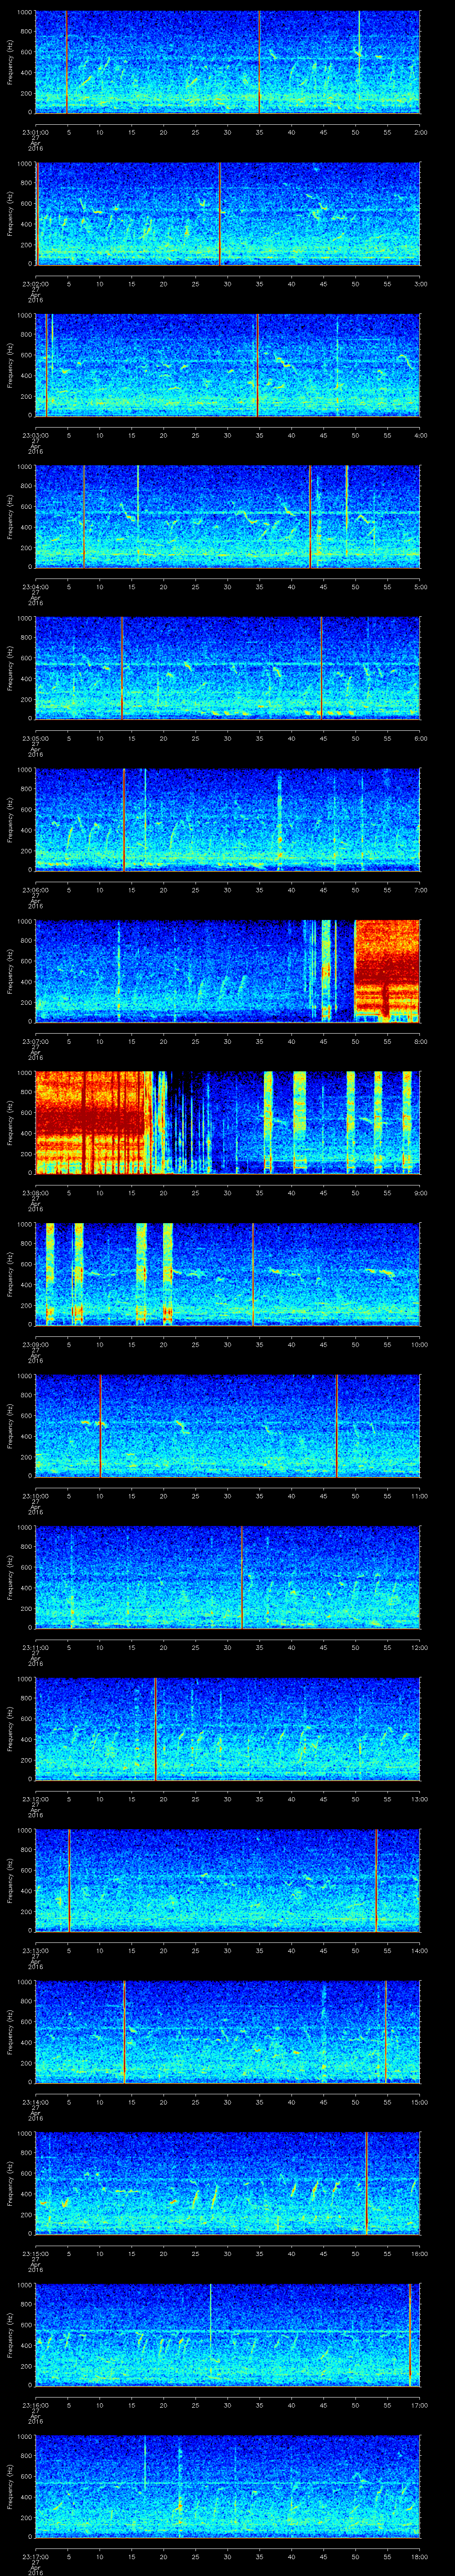This screenshot has height=2576, width=455.
Task: Select the spectrogram panel starting at 23:10:00
Action: (x=228, y=1425)
